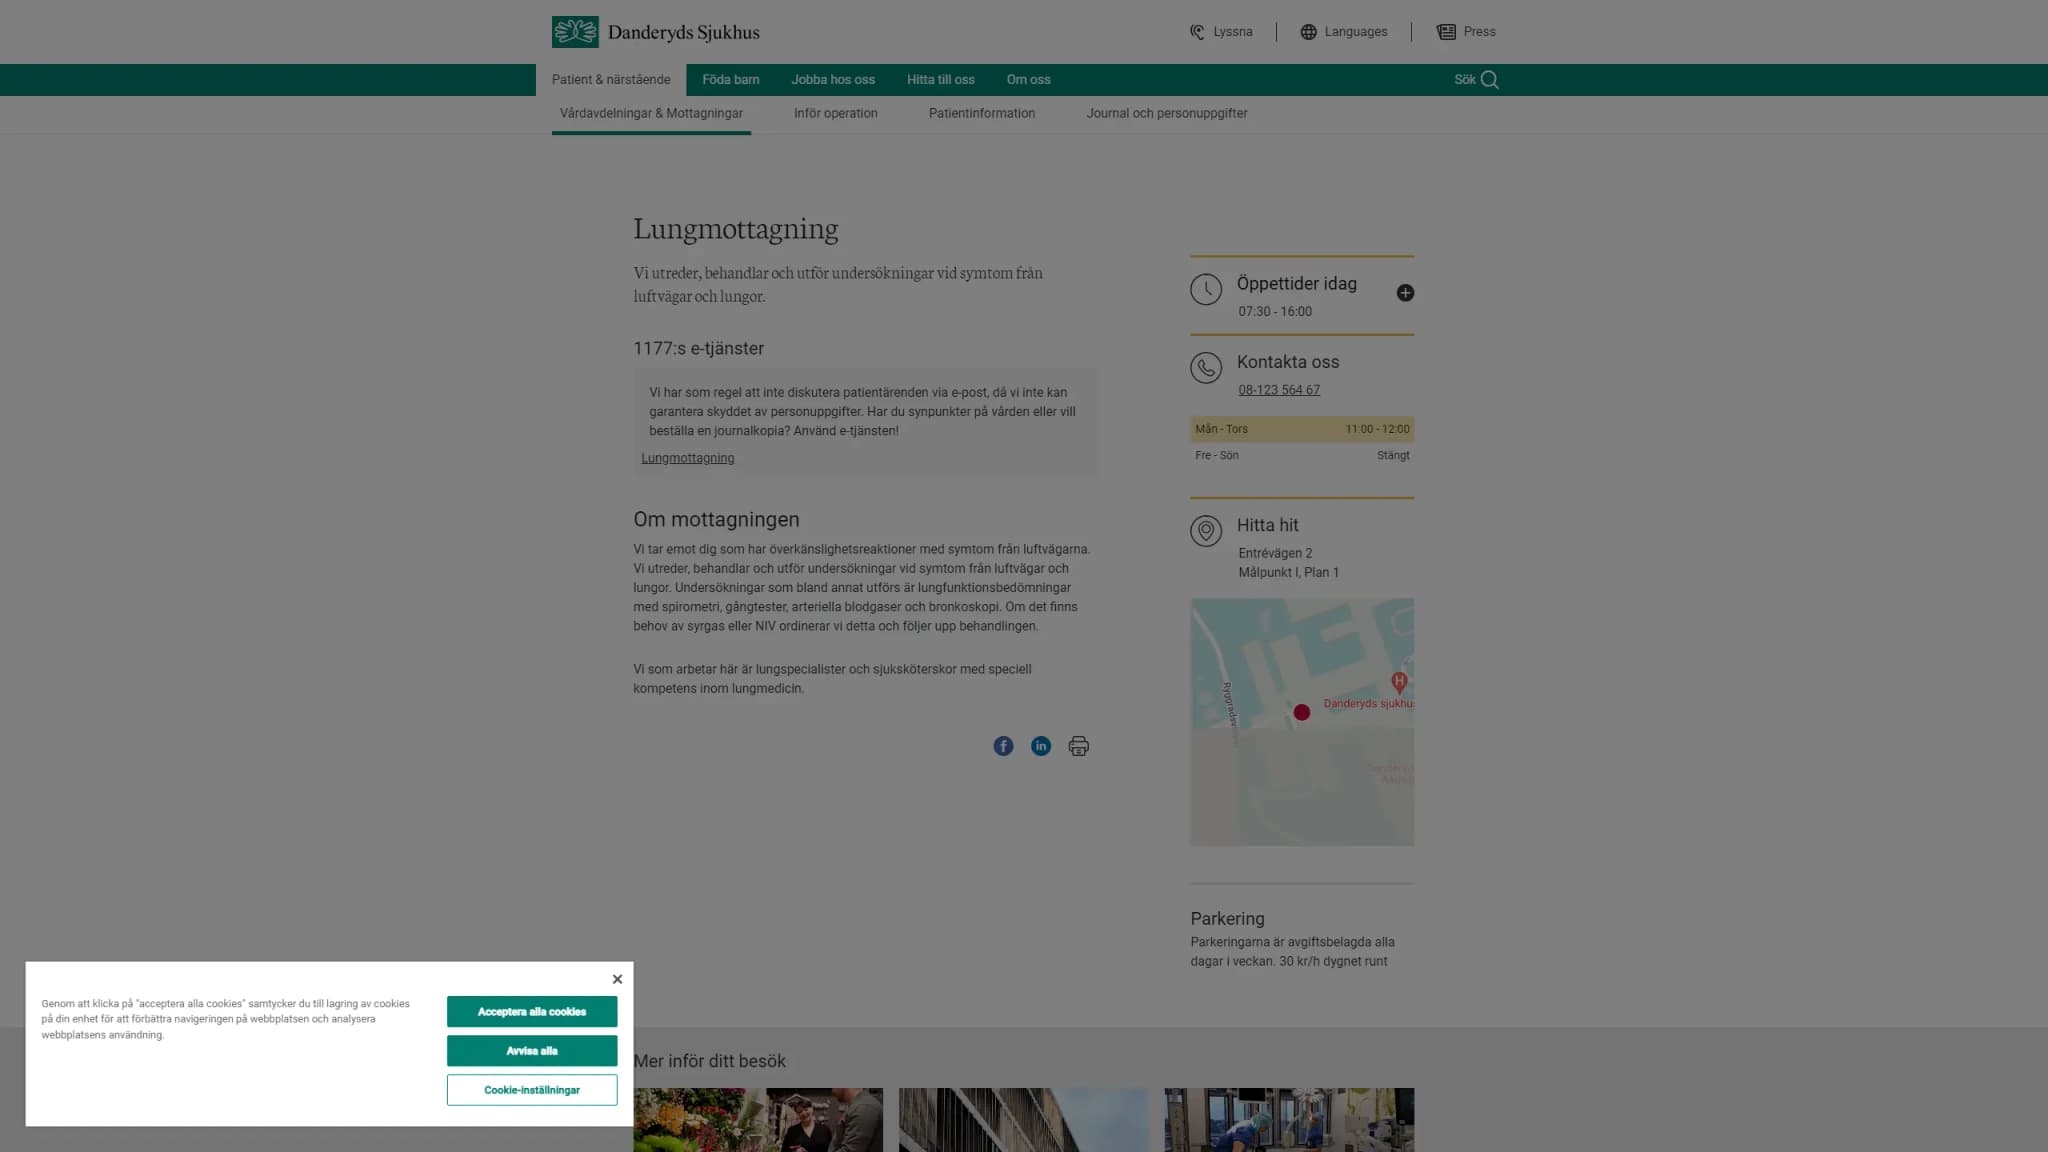The image size is (2048, 1152).
Task: Follow the Lungmottagning e-tjänster link
Action: 688,458
